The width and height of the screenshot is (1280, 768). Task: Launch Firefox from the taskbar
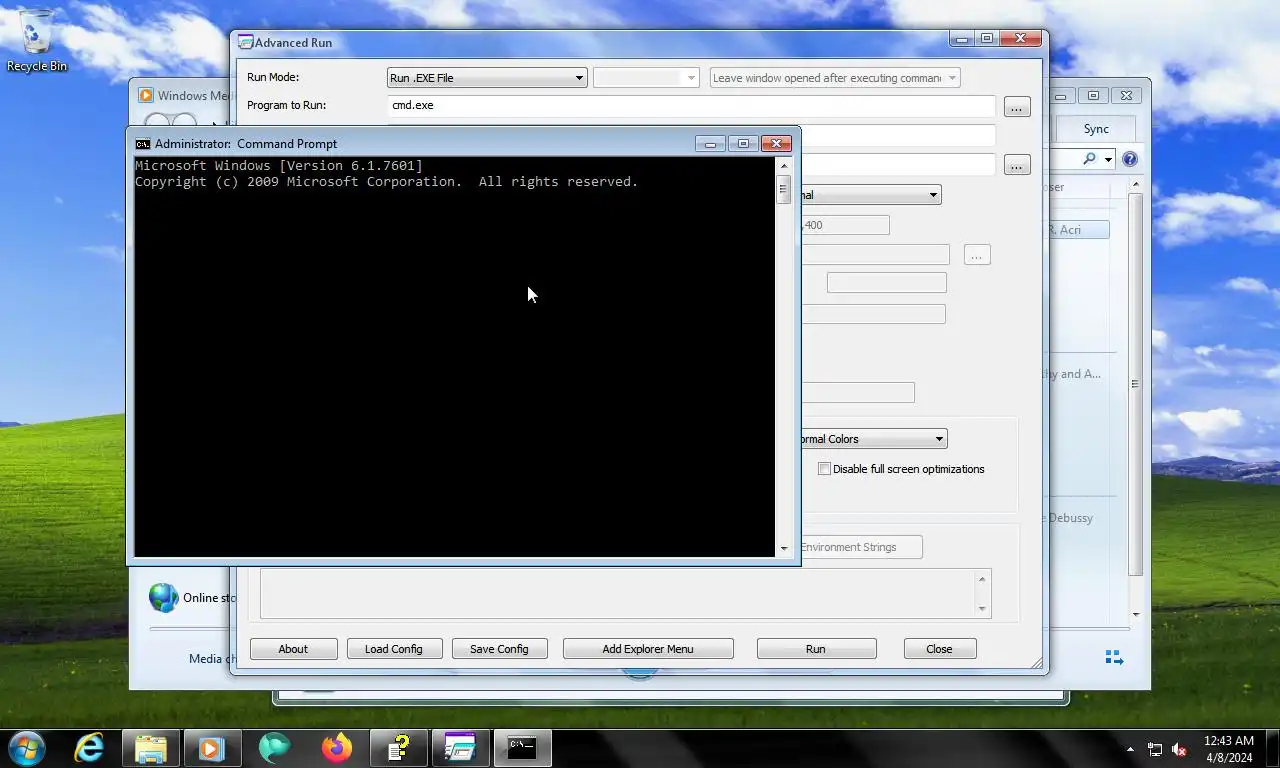pos(337,747)
